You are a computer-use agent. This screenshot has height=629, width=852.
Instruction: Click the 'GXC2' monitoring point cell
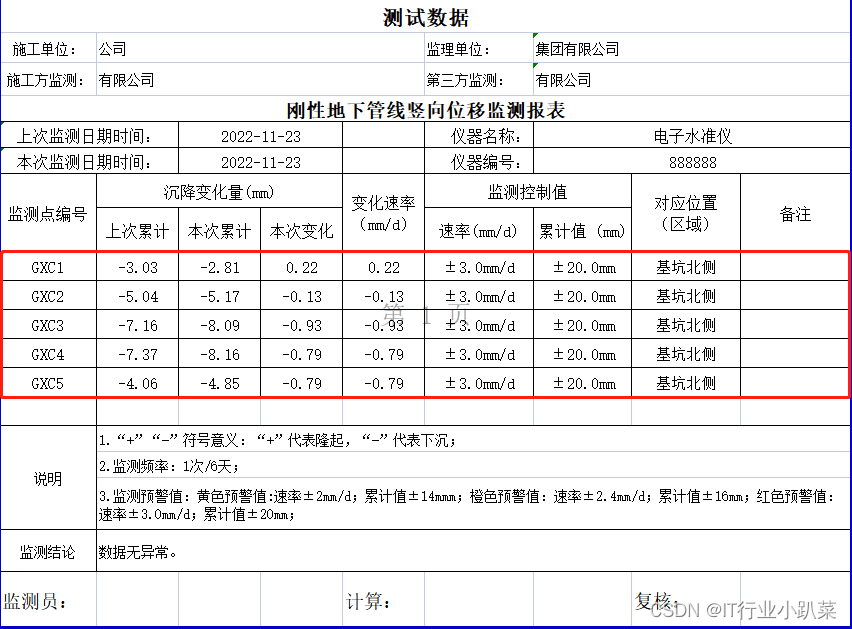pyautogui.click(x=48, y=296)
